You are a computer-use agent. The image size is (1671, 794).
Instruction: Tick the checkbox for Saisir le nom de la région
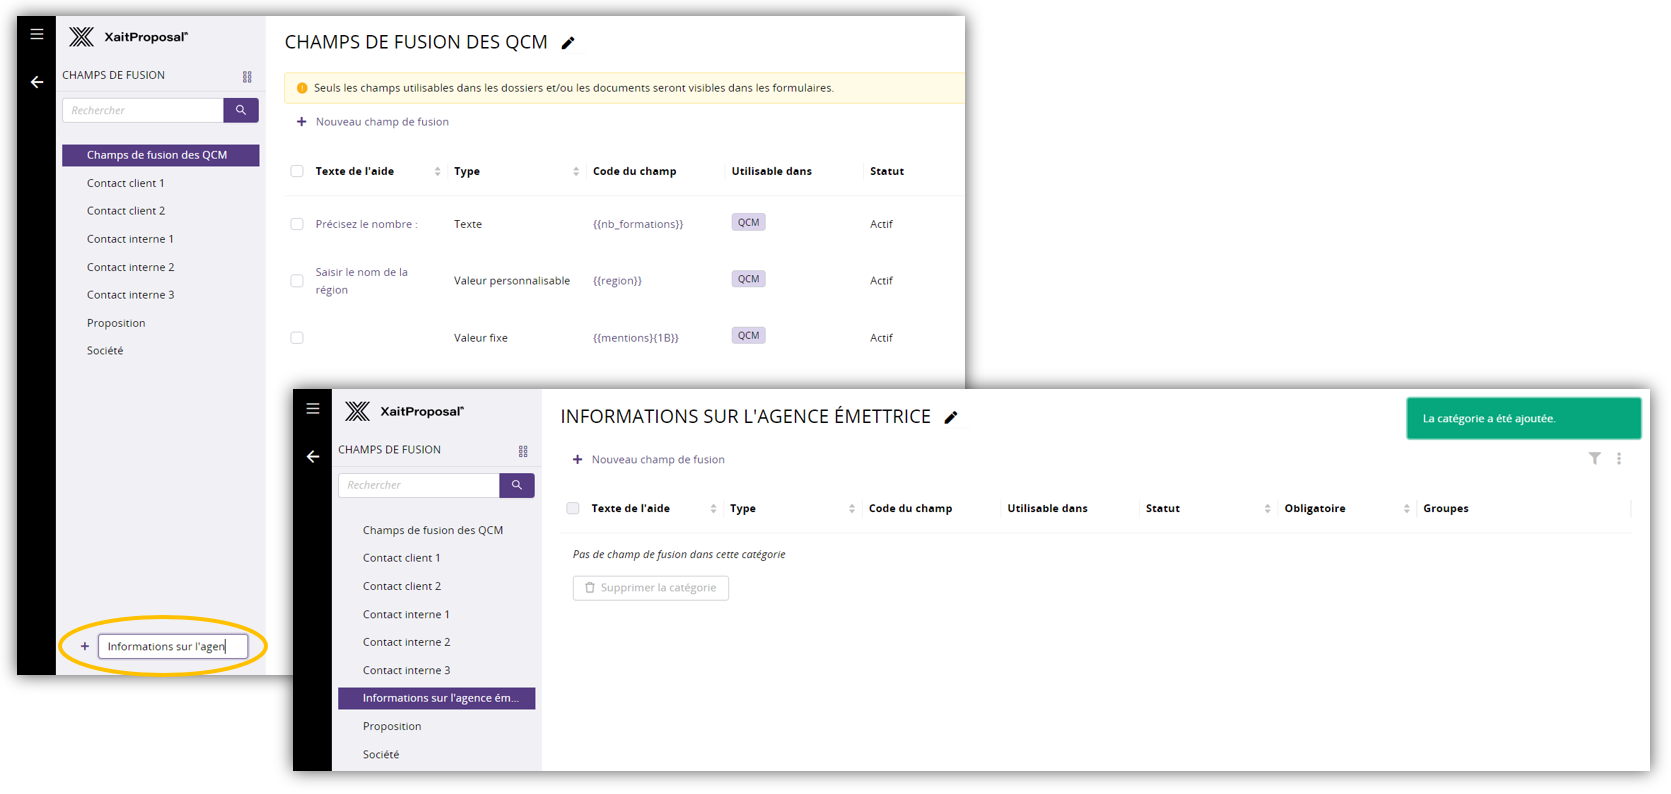tap(297, 281)
